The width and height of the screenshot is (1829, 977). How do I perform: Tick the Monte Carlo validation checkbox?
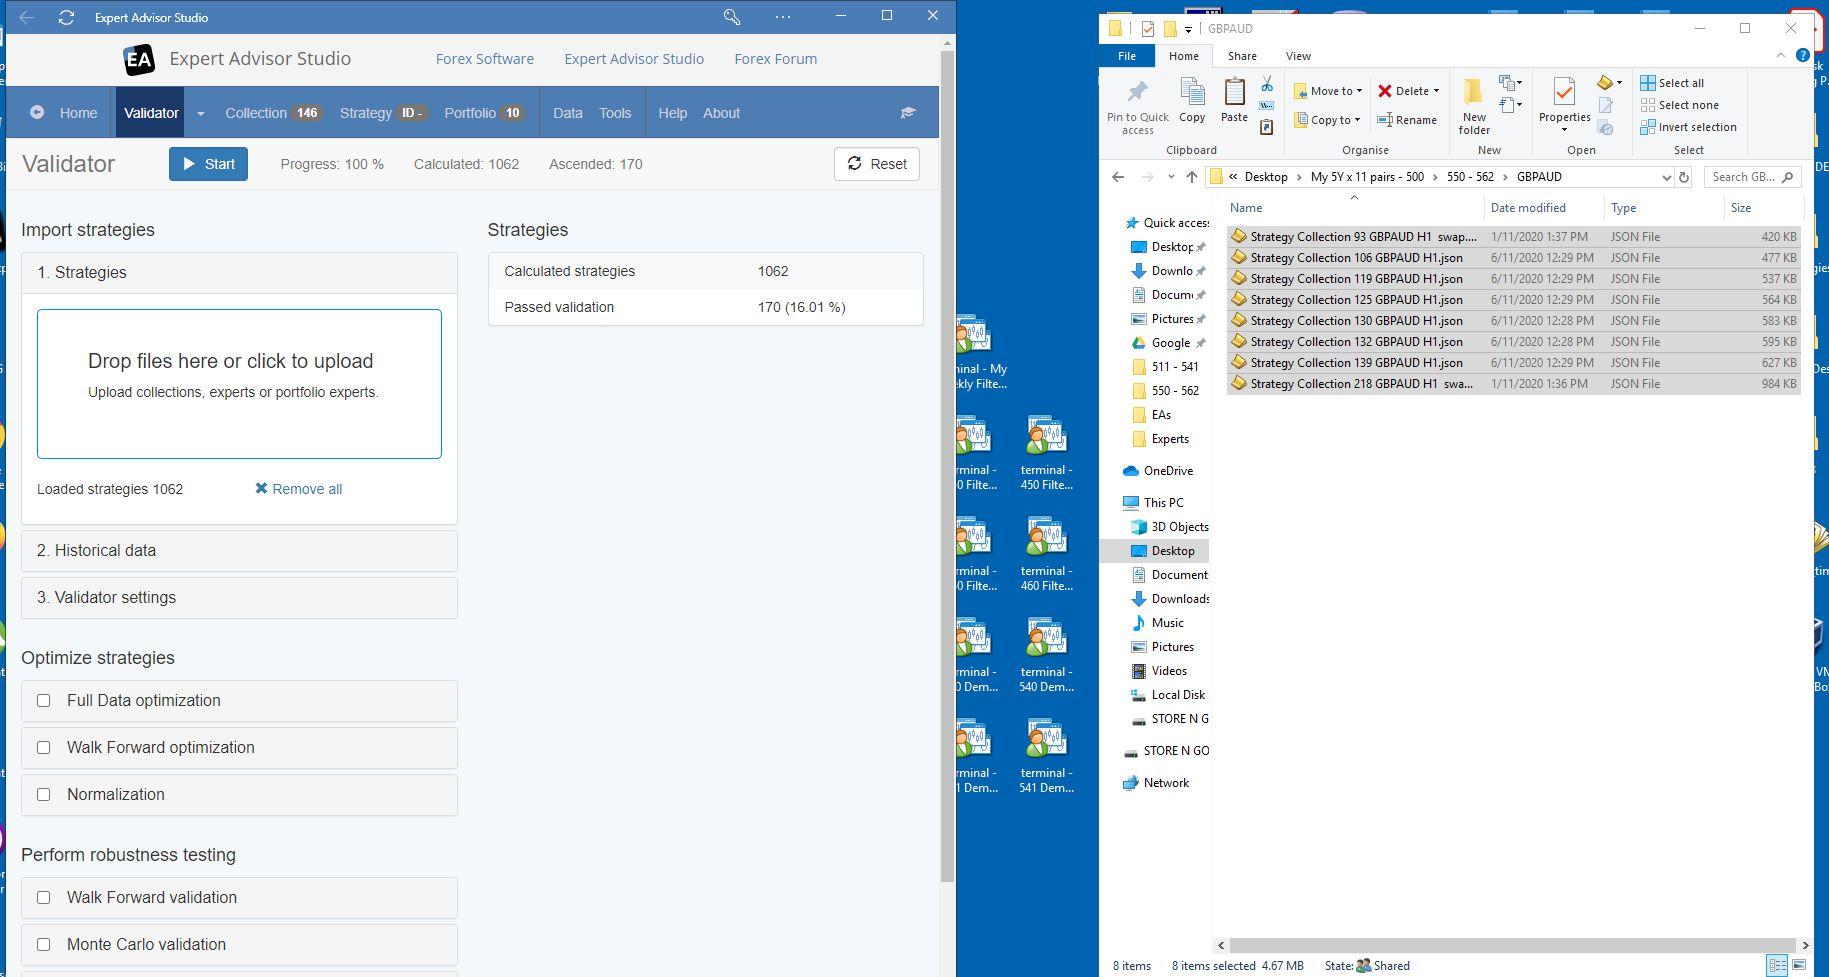(44, 945)
